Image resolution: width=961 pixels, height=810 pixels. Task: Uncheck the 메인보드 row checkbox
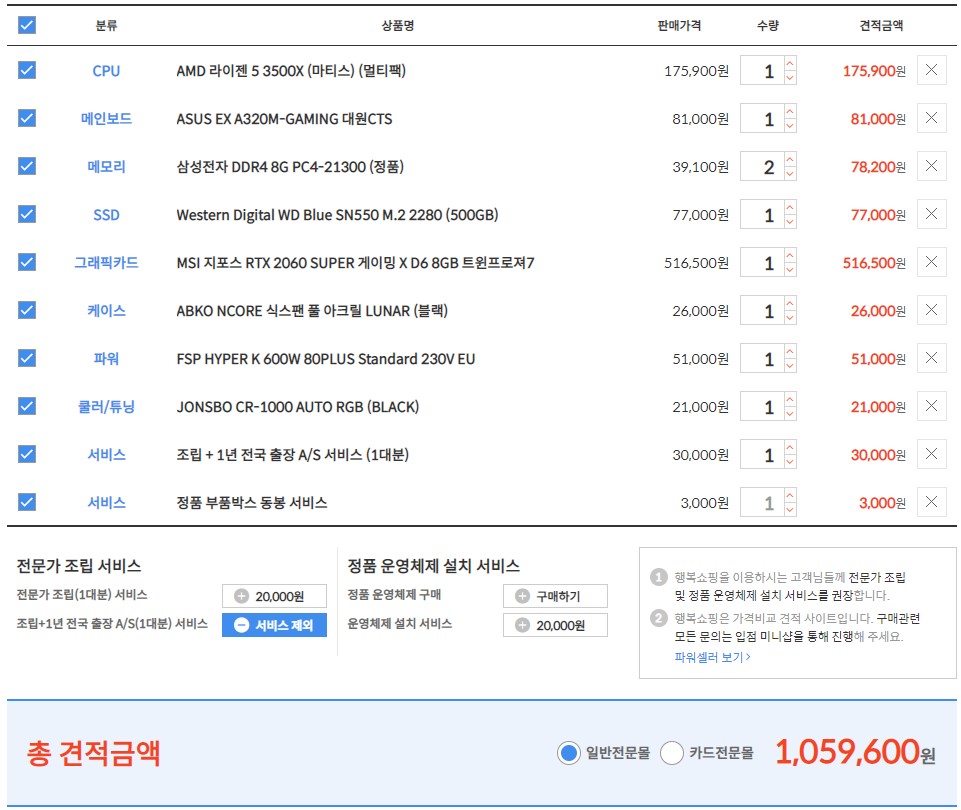pos(27,118)
